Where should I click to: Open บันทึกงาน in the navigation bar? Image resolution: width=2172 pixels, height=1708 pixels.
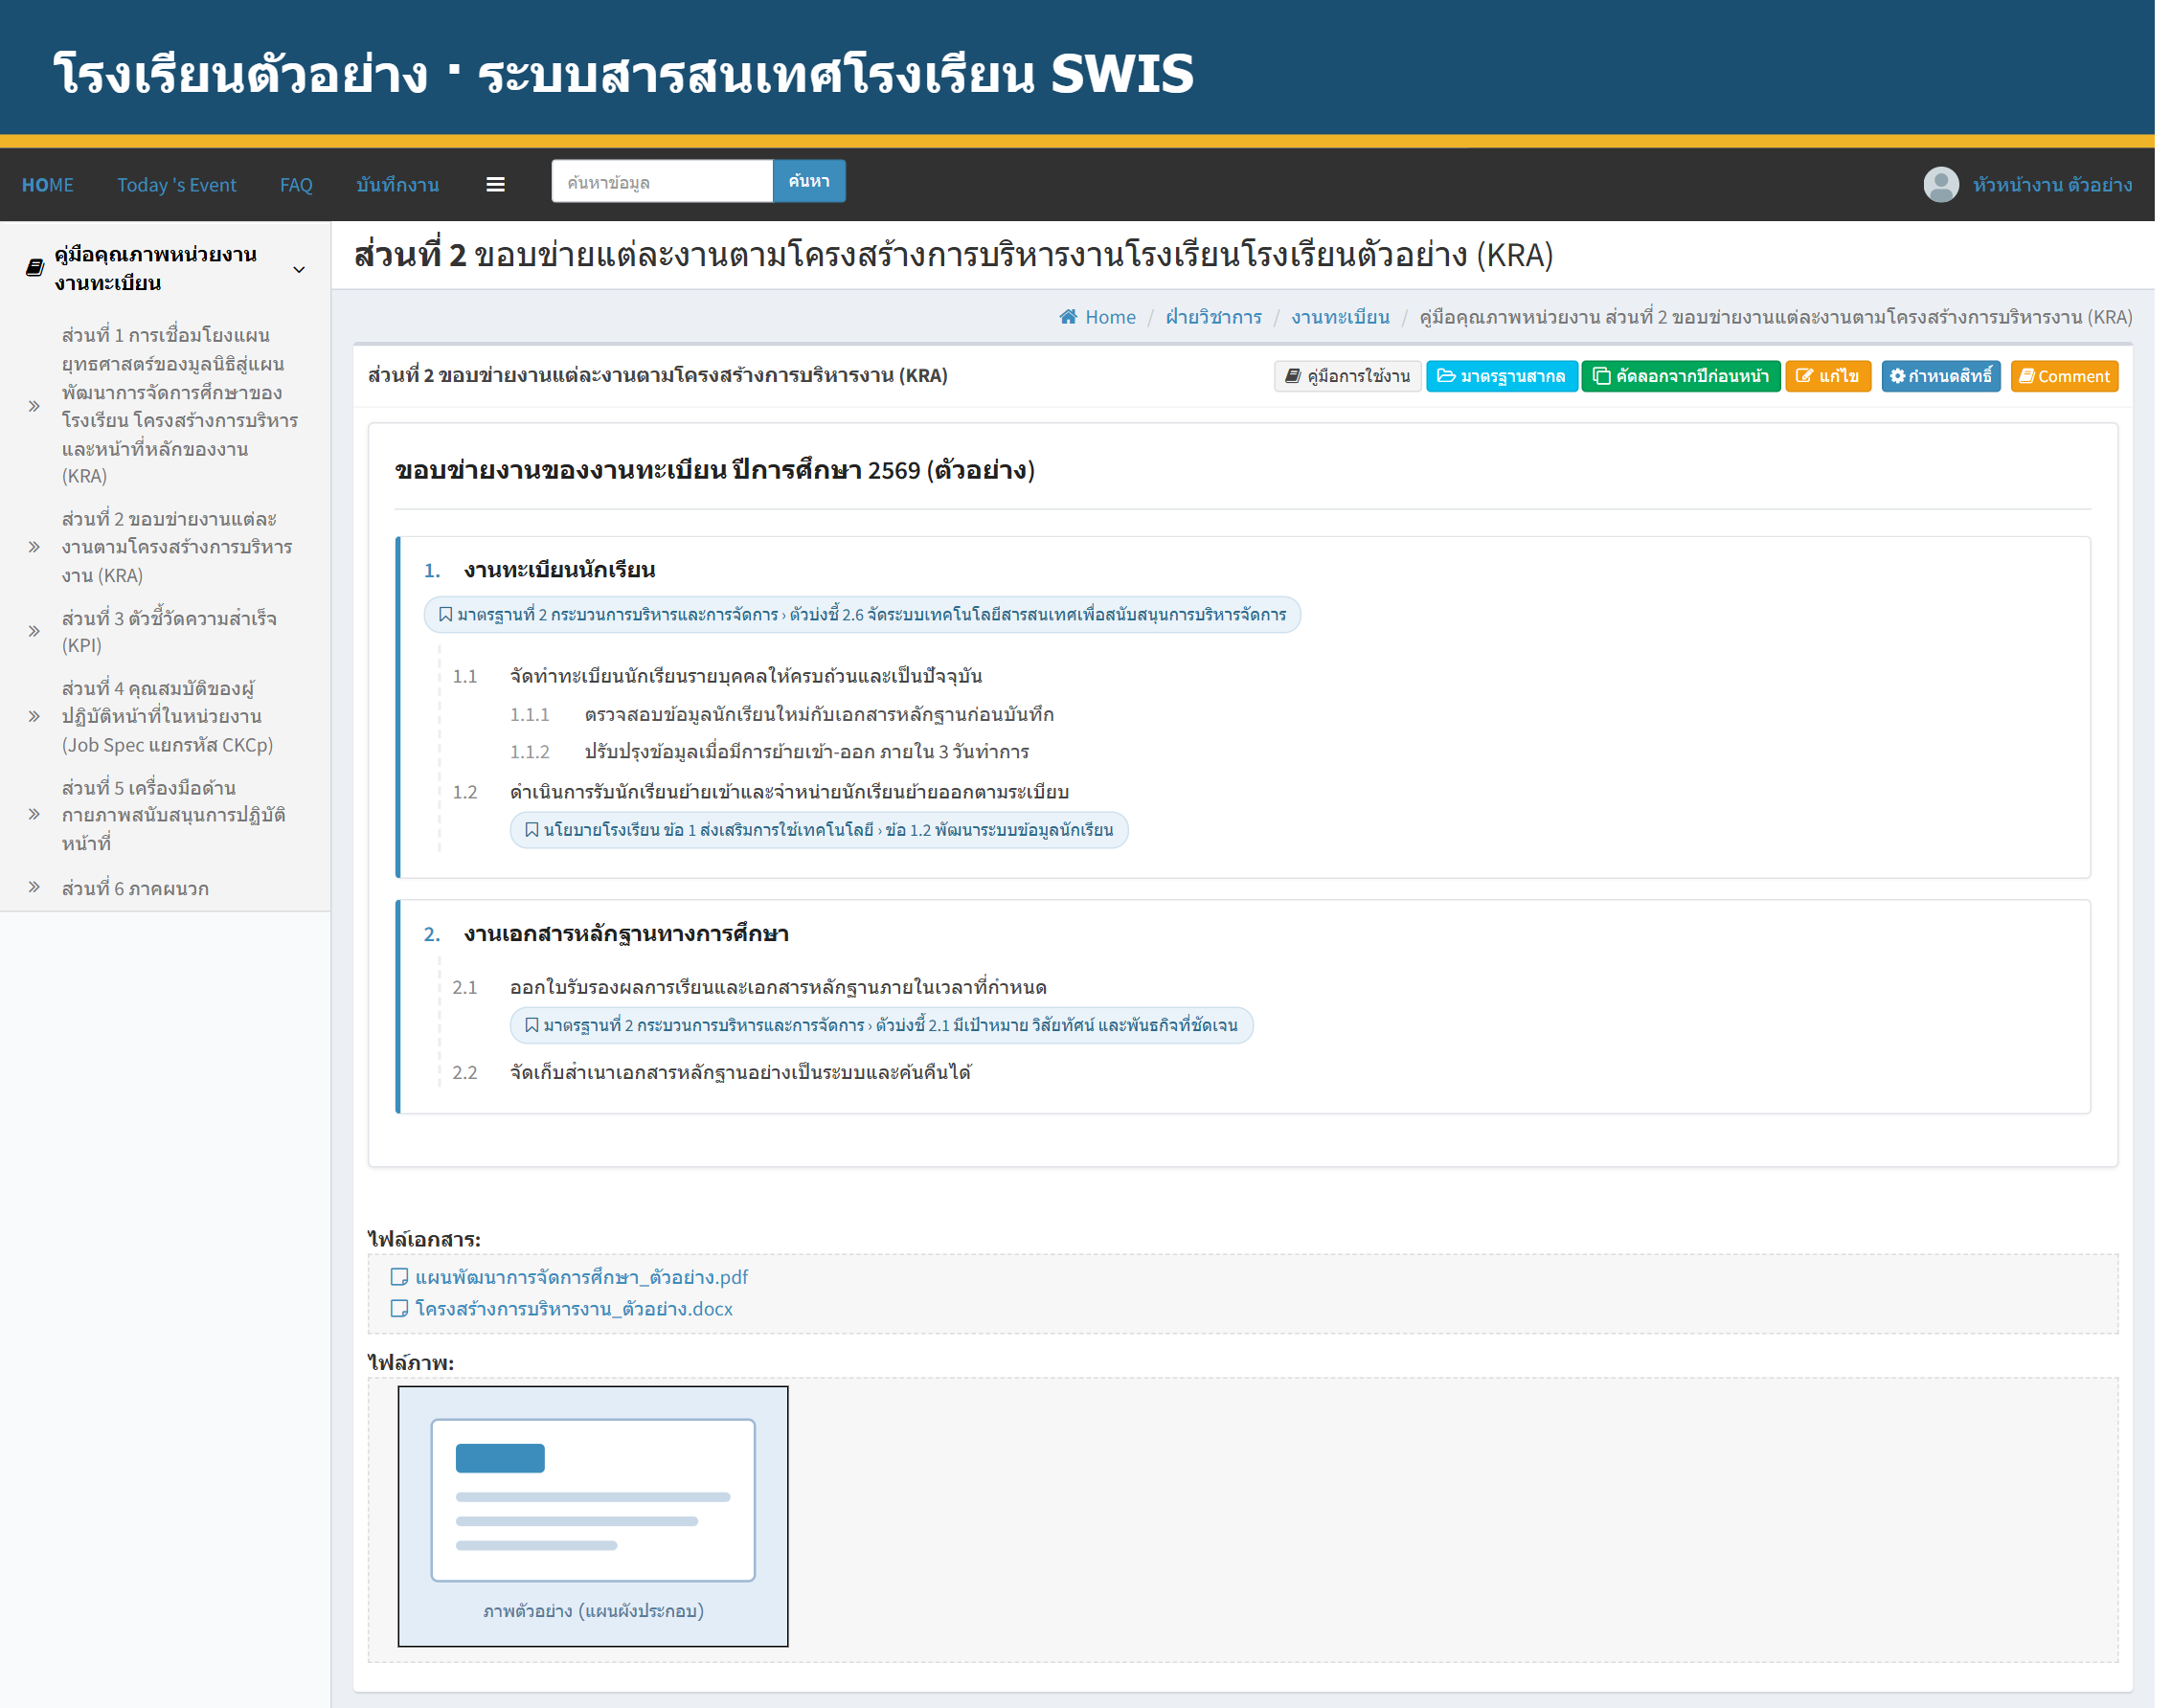click(x=398, y=185)
